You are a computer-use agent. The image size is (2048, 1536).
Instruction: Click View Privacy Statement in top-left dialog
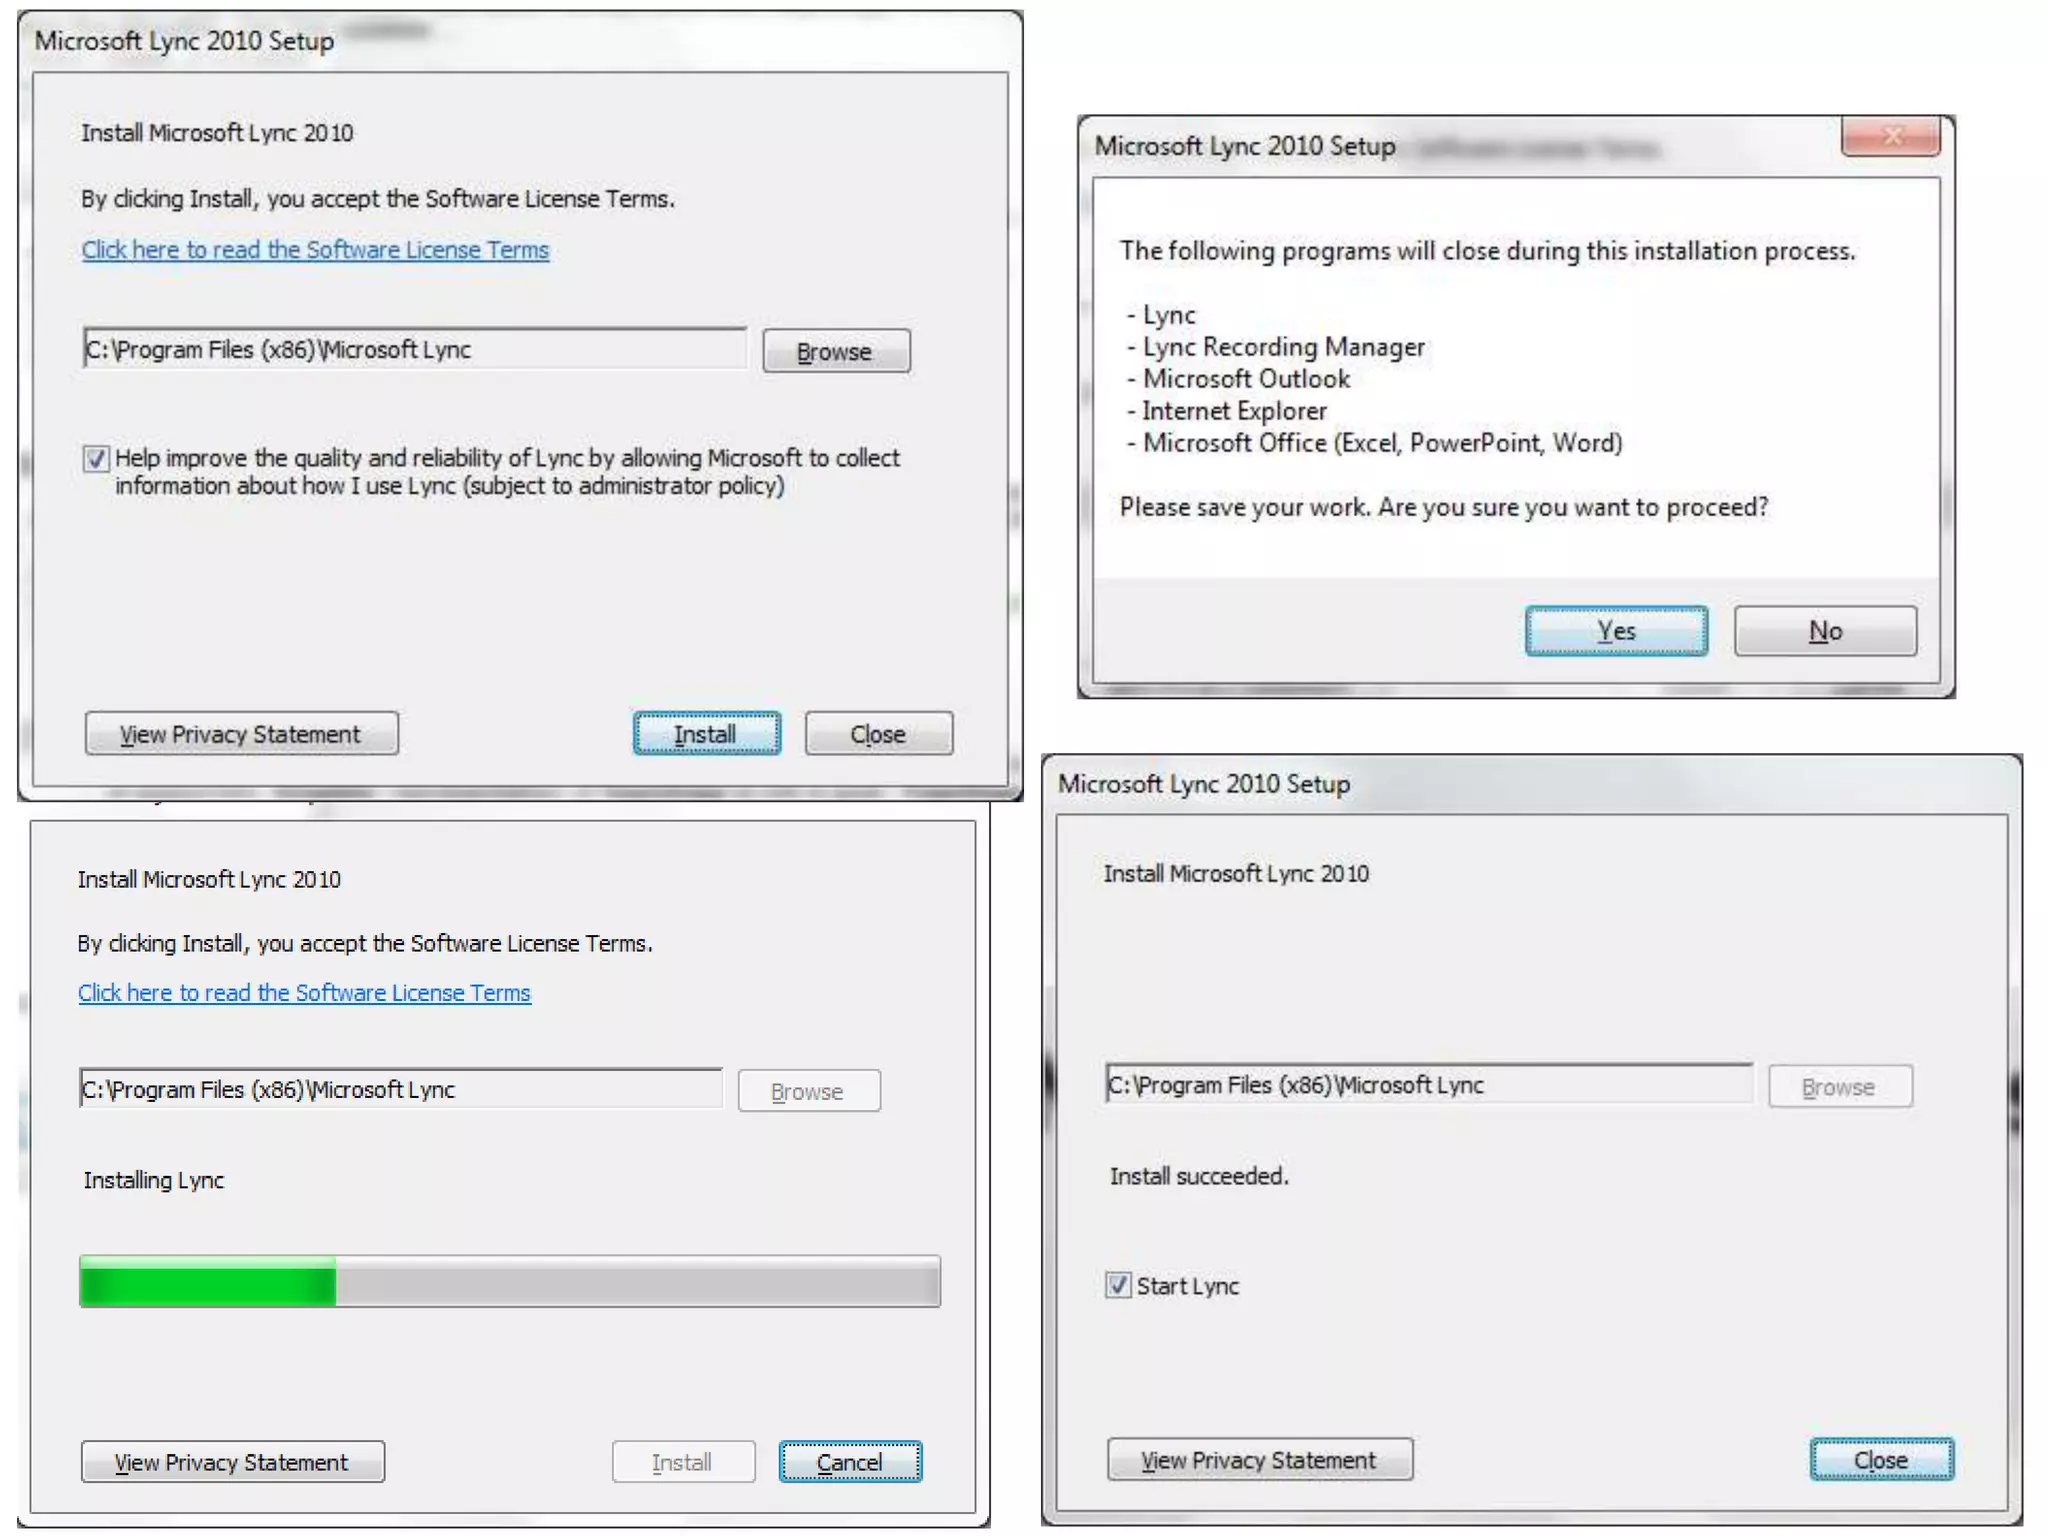pyautogui.click(x=241, y=734)
